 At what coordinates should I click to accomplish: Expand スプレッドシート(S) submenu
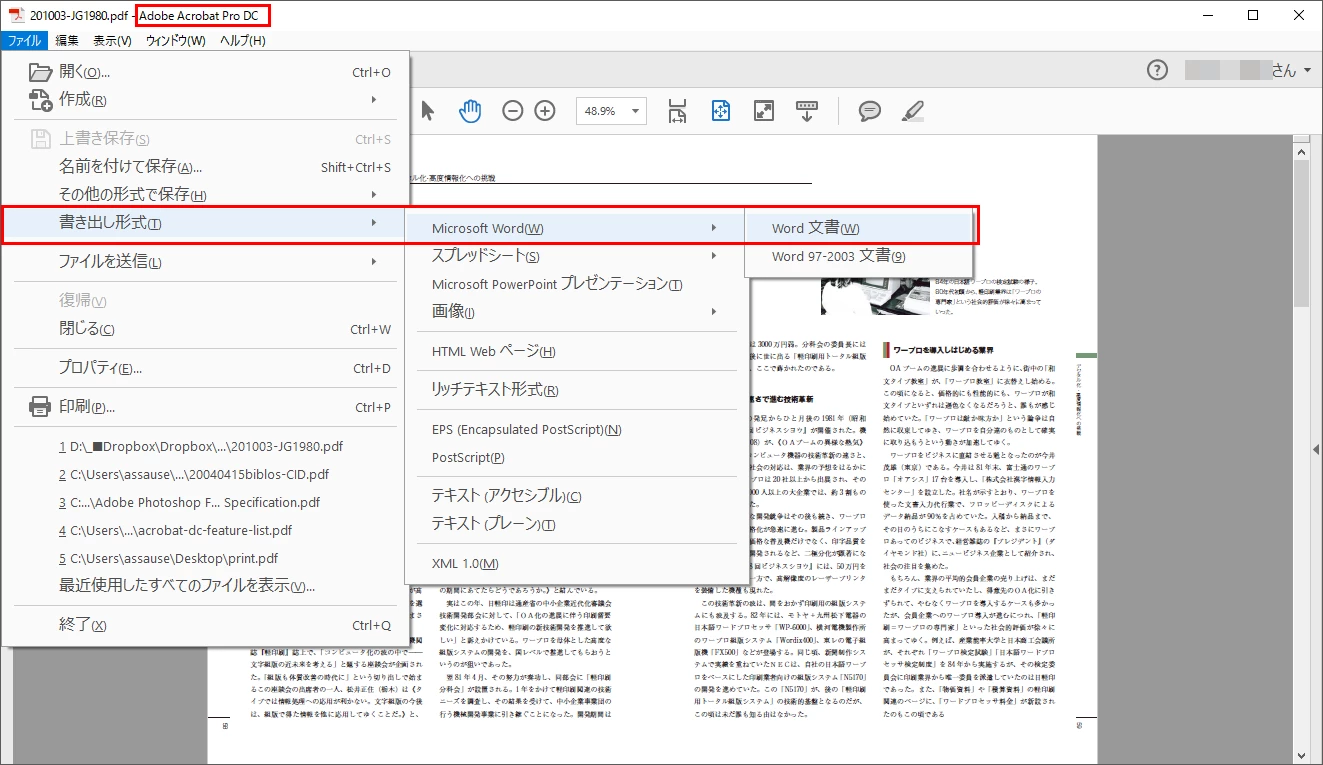tap(577, 256)
